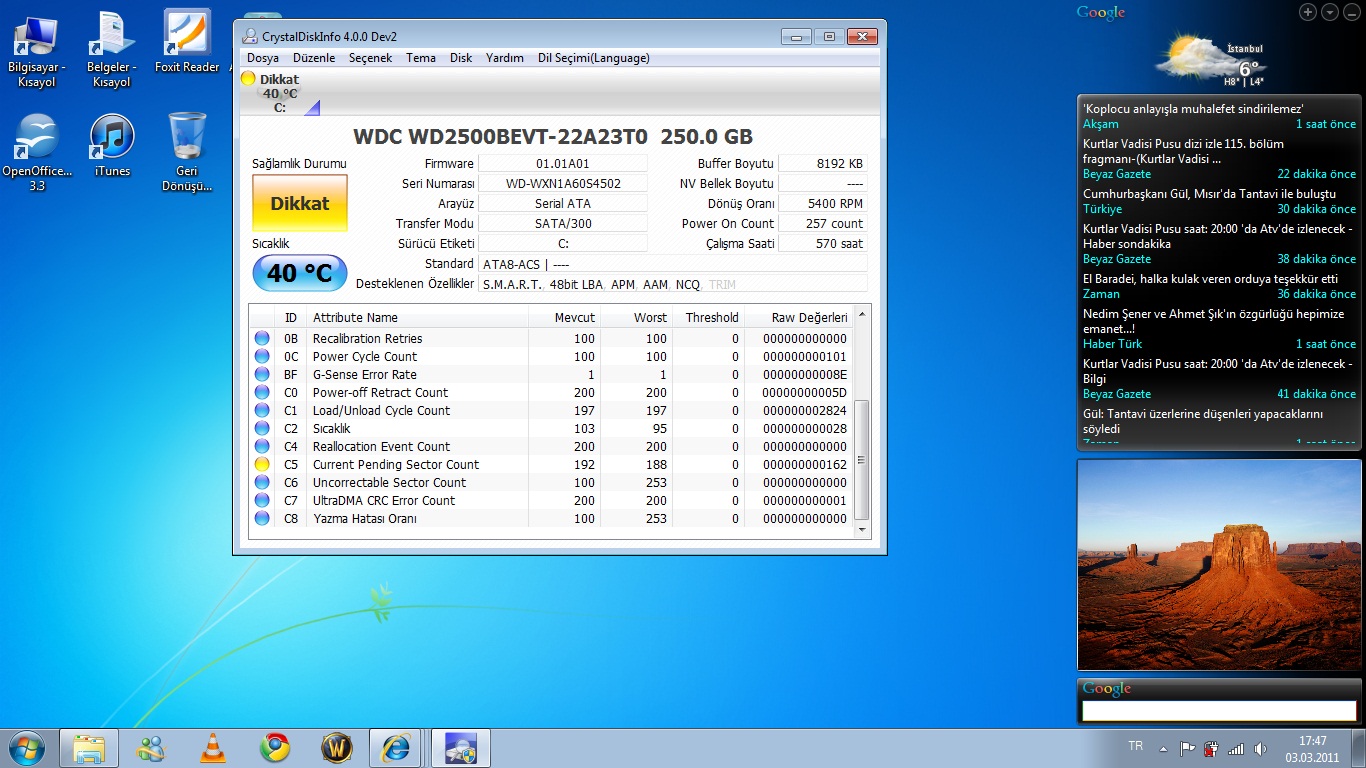Image resolution: width=1366 pixels, height=768 pixels.
Task: Select the Reallocation Event Count row
Action: pyautogui.click(x=551, y=447)
